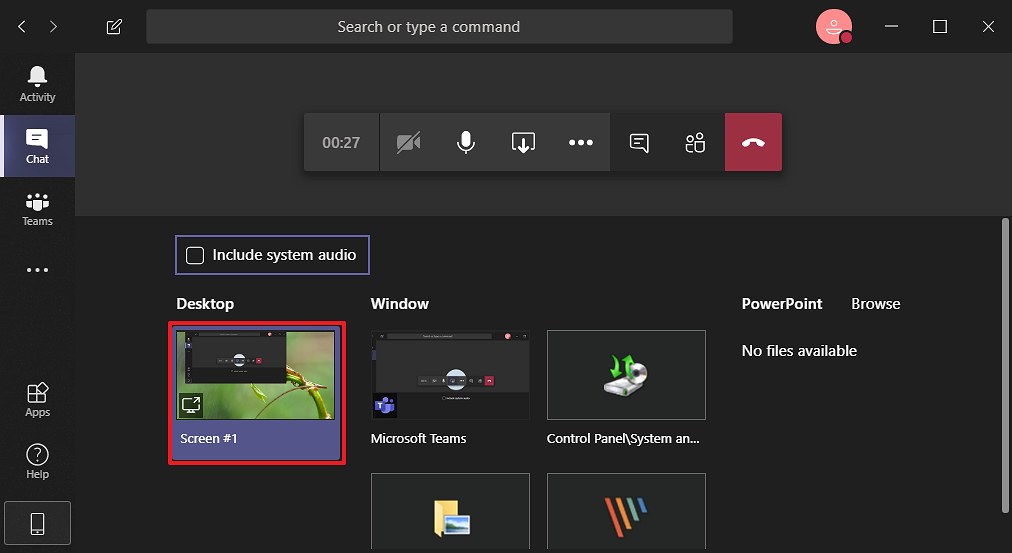
Task: Expand more apps ellipsis in sidebar
Action: (37, 270)
